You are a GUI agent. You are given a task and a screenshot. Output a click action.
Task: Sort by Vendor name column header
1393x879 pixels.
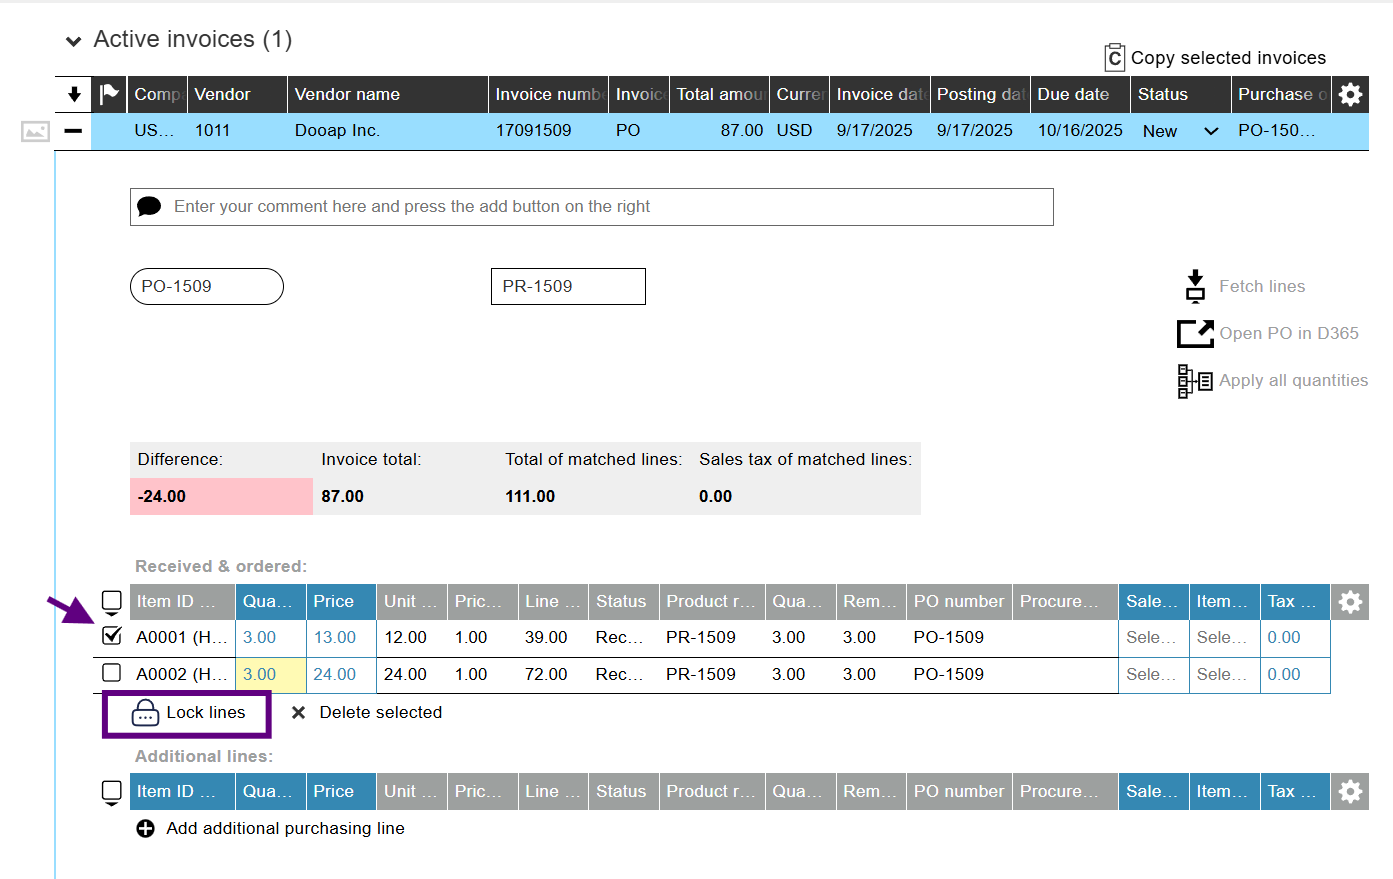347,94
